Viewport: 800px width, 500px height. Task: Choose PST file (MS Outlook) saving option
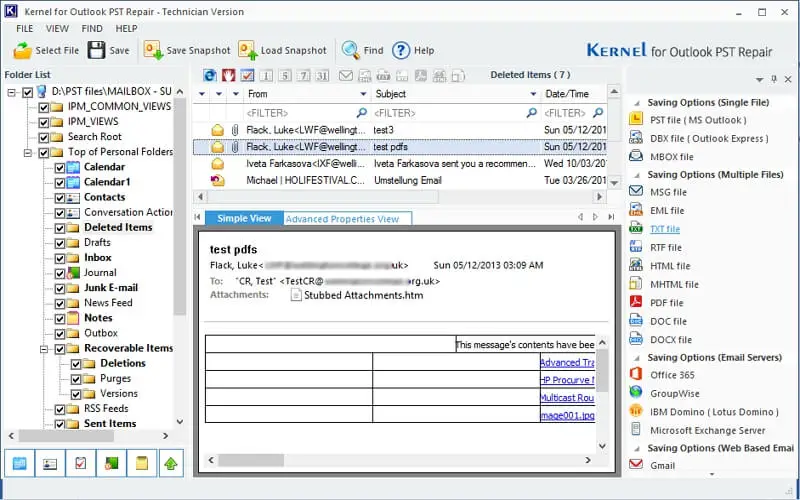(697, 120)
